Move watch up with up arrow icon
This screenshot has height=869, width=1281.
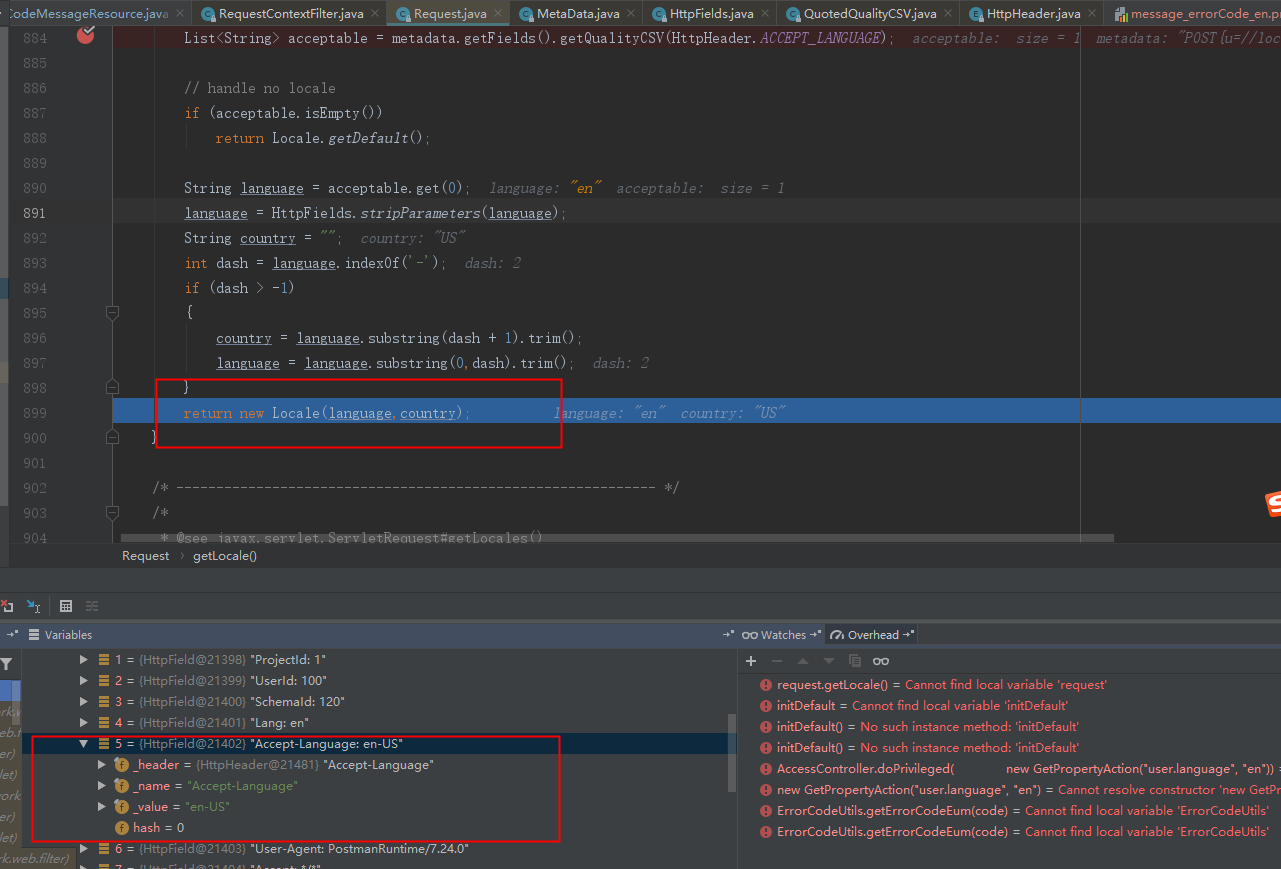point(802,661)
